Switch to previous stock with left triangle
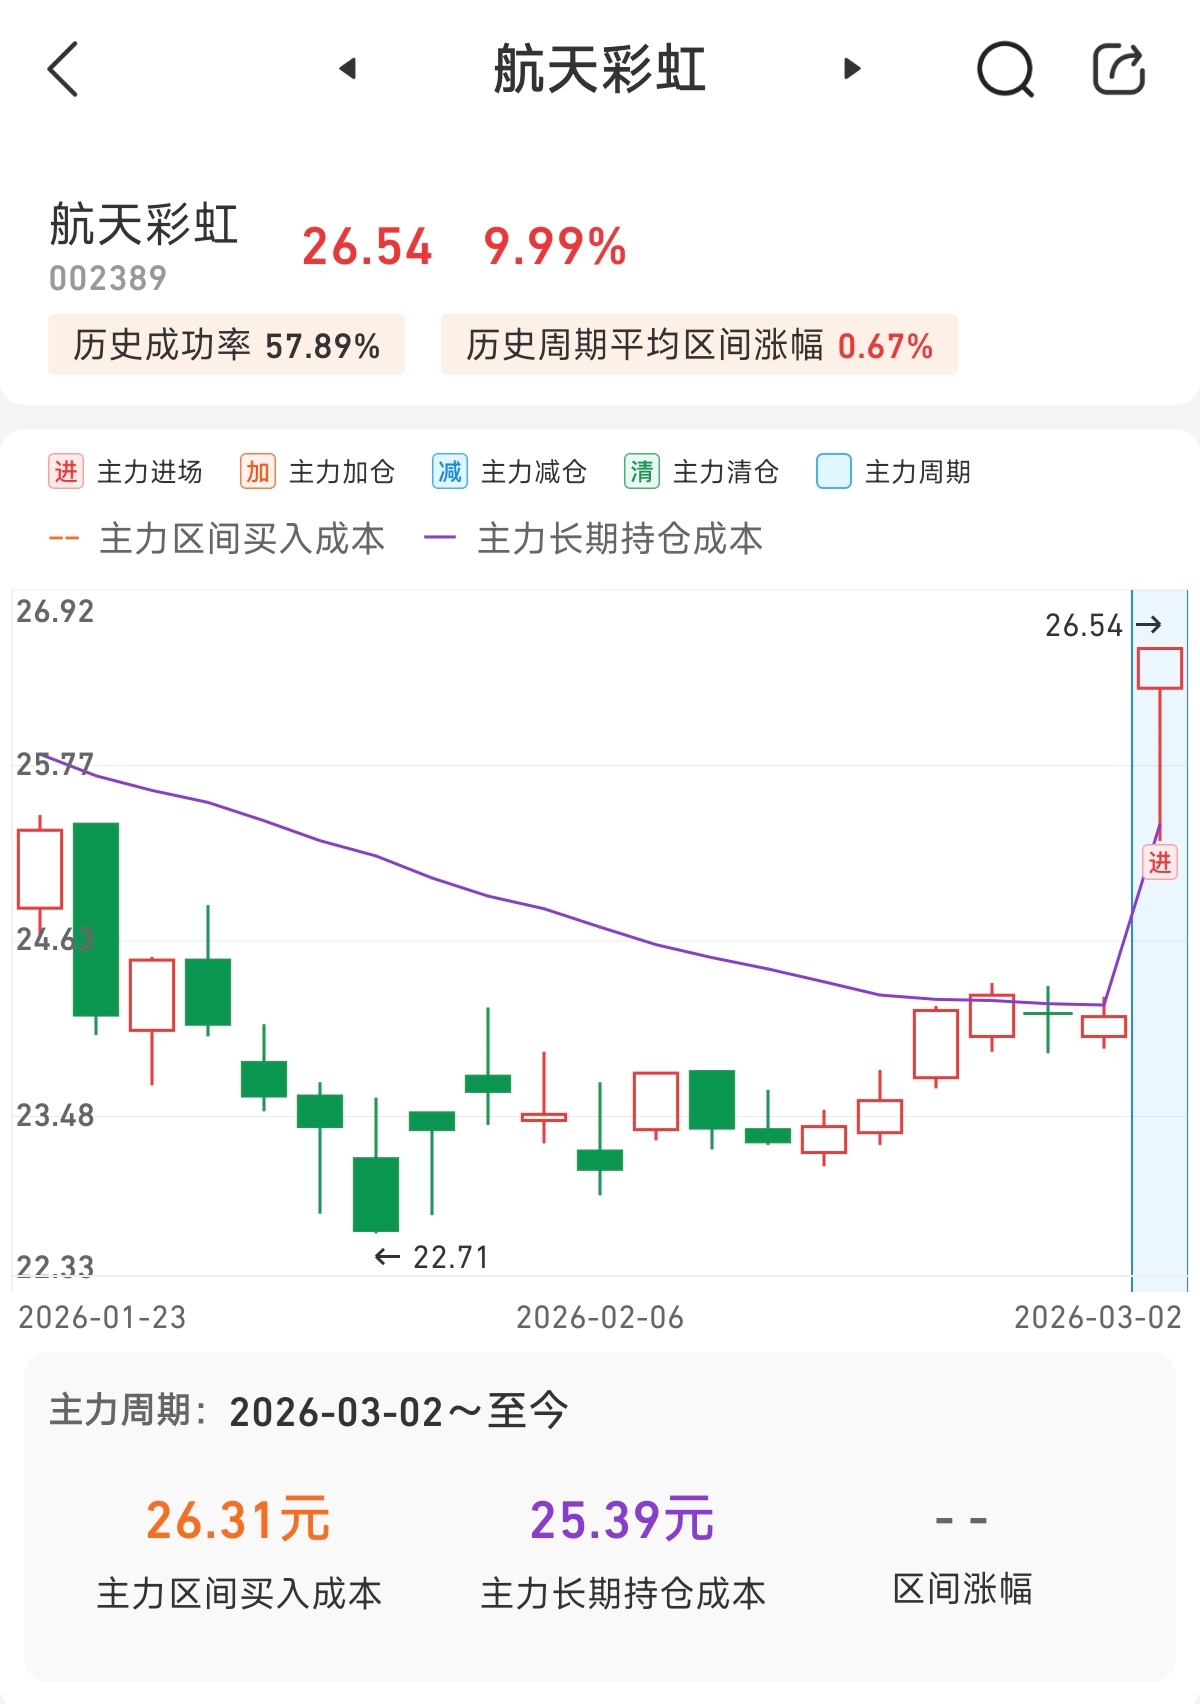Viewport: 1200px width, 1704px height. [x=348, y=69]
